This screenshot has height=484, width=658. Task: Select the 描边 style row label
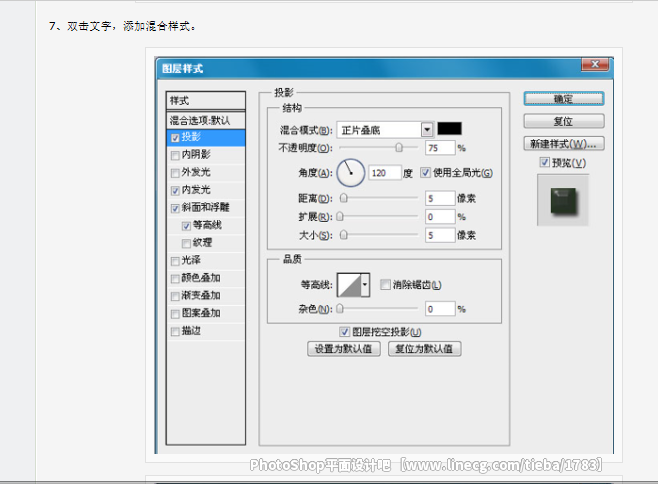[x=191, y=331]
